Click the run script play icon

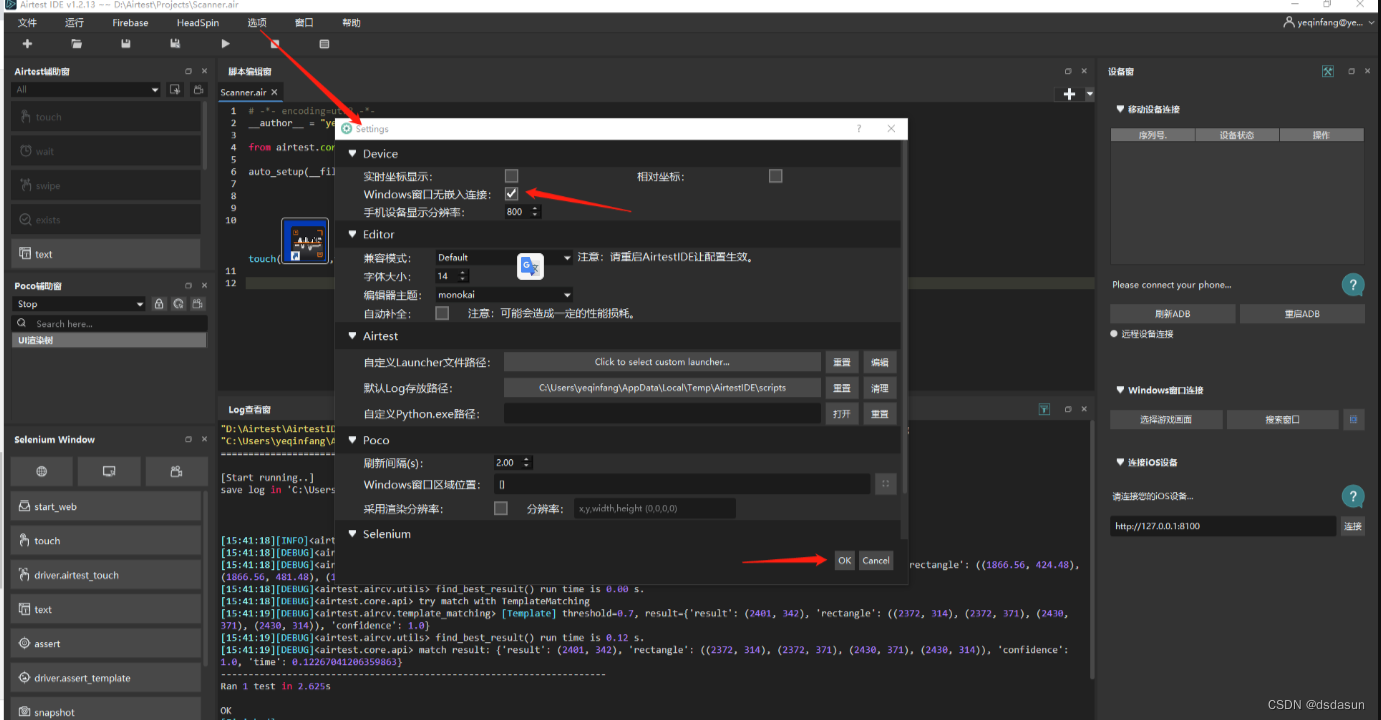pyautogui.click(x=226, y=44)
